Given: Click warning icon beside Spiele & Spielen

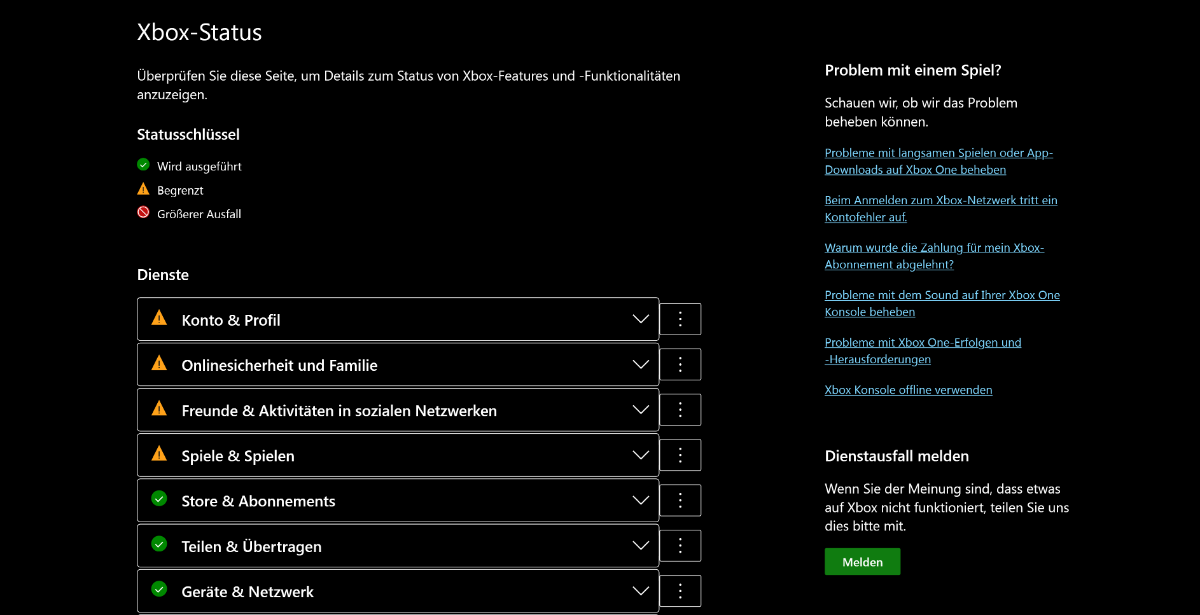Looking at the screenshot, I should [159, 453].
